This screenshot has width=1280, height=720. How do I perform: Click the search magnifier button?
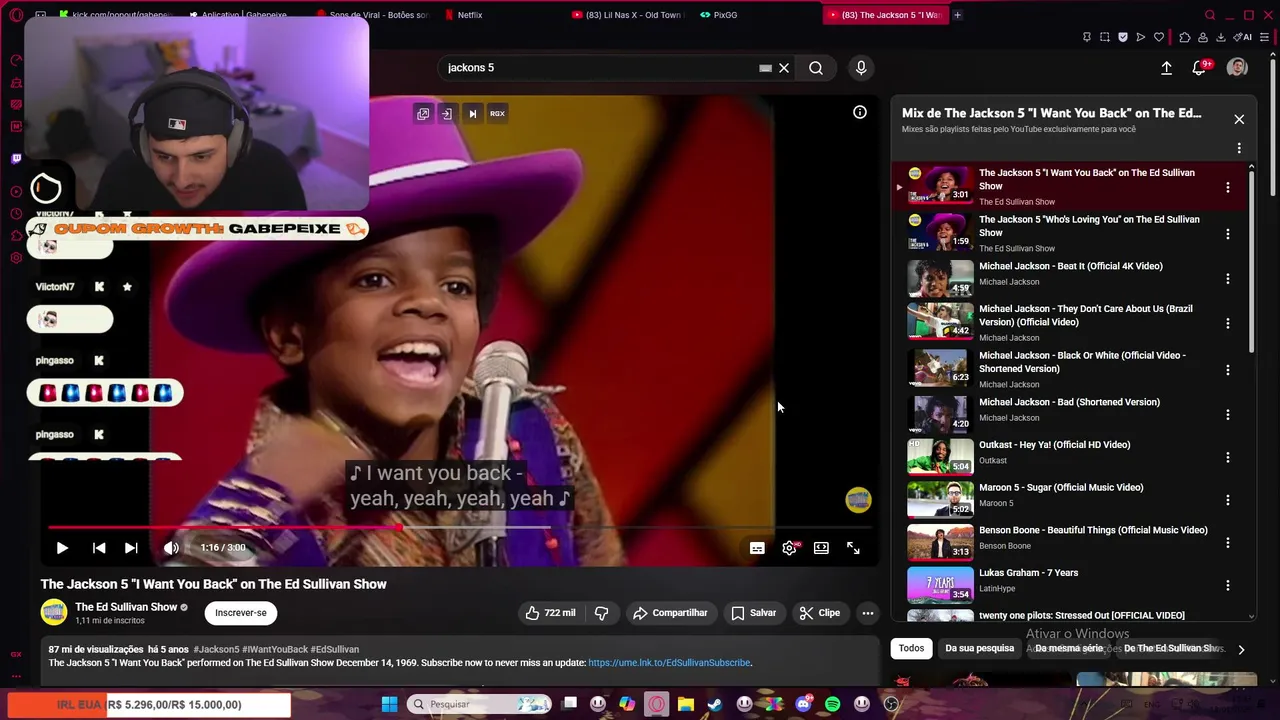click(816, 68)
